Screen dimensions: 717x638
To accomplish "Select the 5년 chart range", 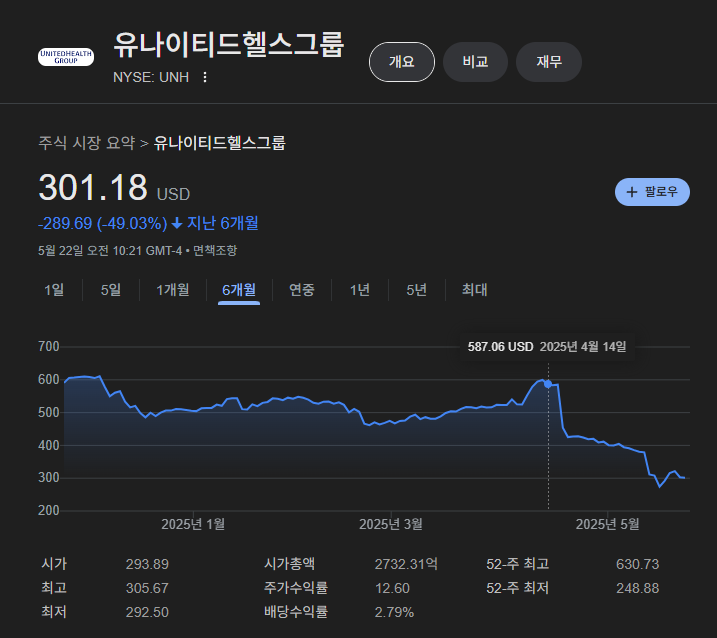I will coord(417,290).
